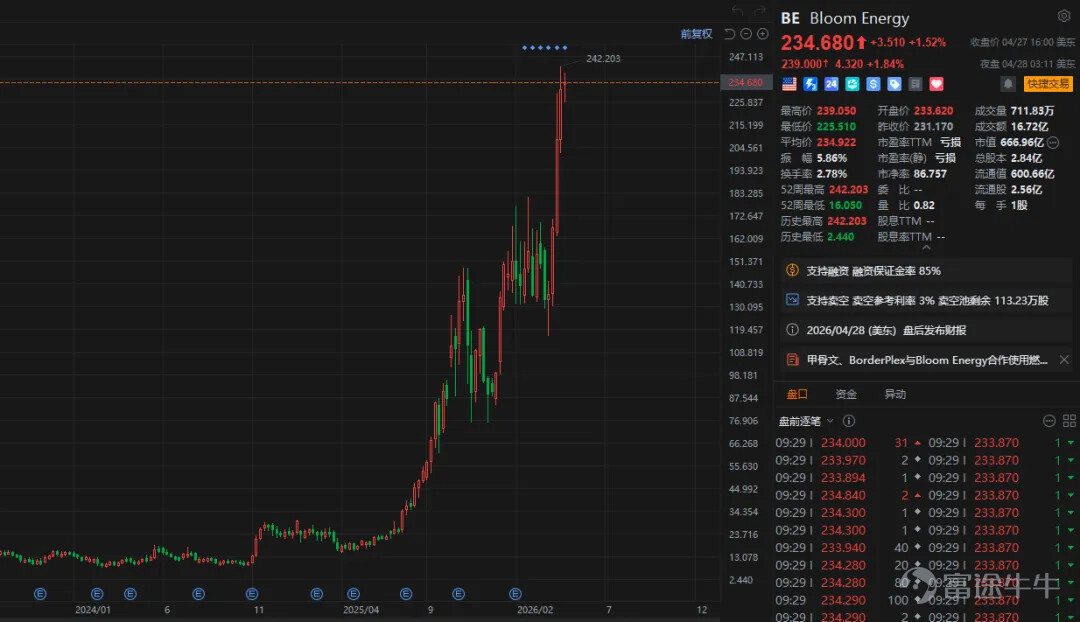1080x622 pixels.
Task: Click the orange margin financing icon
Action: (x=792, y=271)
